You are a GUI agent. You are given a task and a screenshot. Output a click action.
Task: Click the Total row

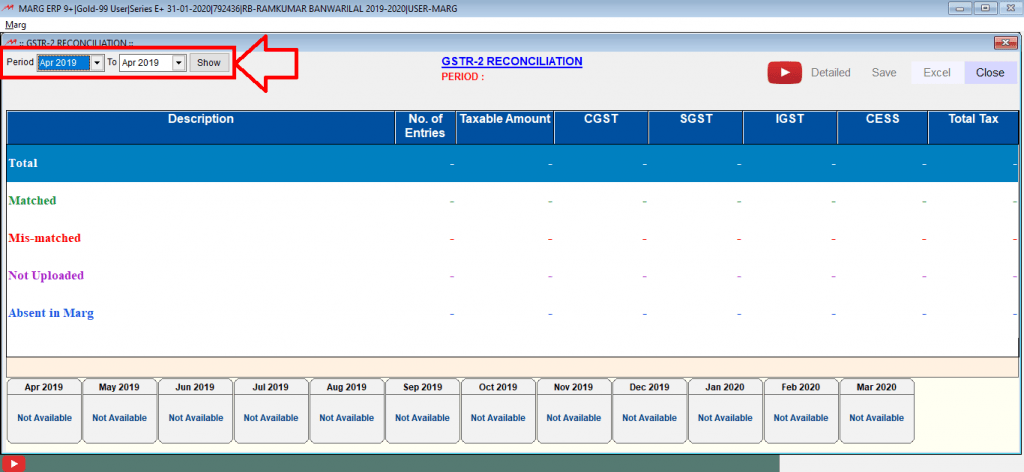513,163
